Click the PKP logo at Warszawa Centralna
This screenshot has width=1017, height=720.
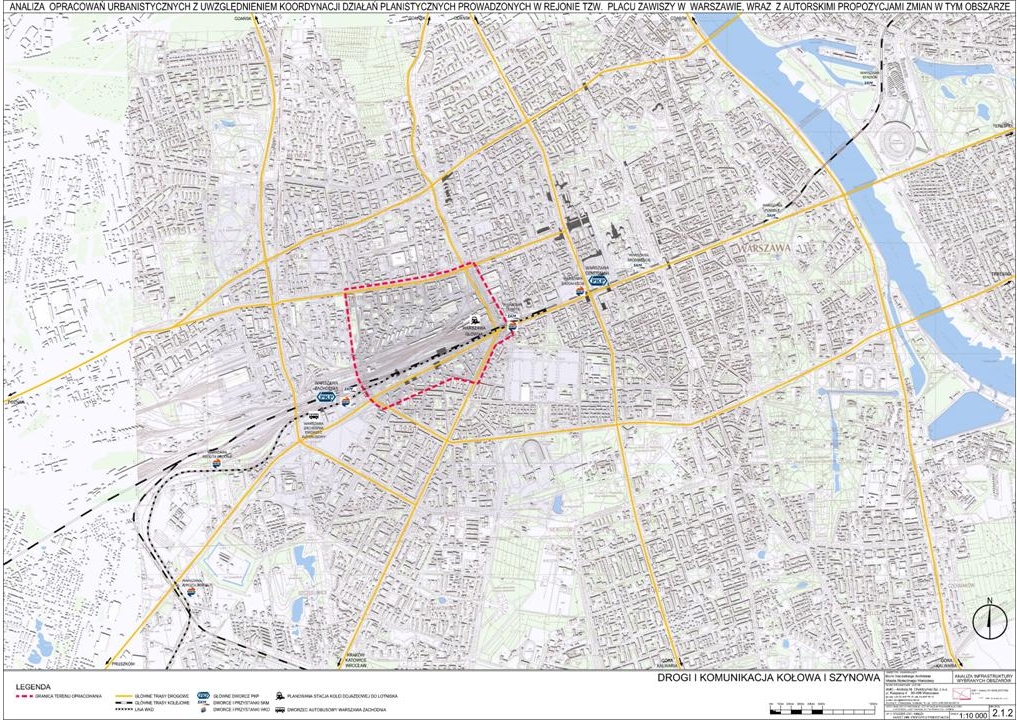point(598,281)
